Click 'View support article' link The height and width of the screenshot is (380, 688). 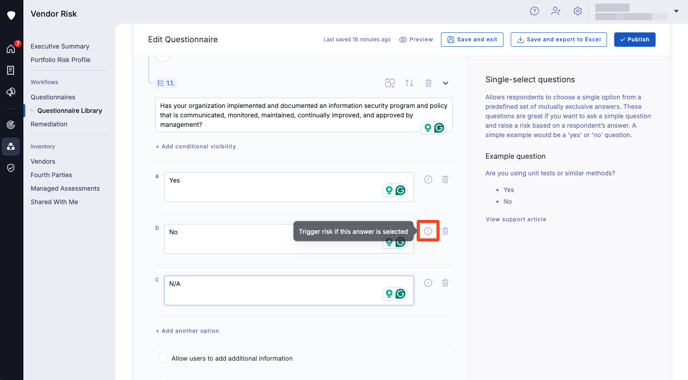click(516, 219)
